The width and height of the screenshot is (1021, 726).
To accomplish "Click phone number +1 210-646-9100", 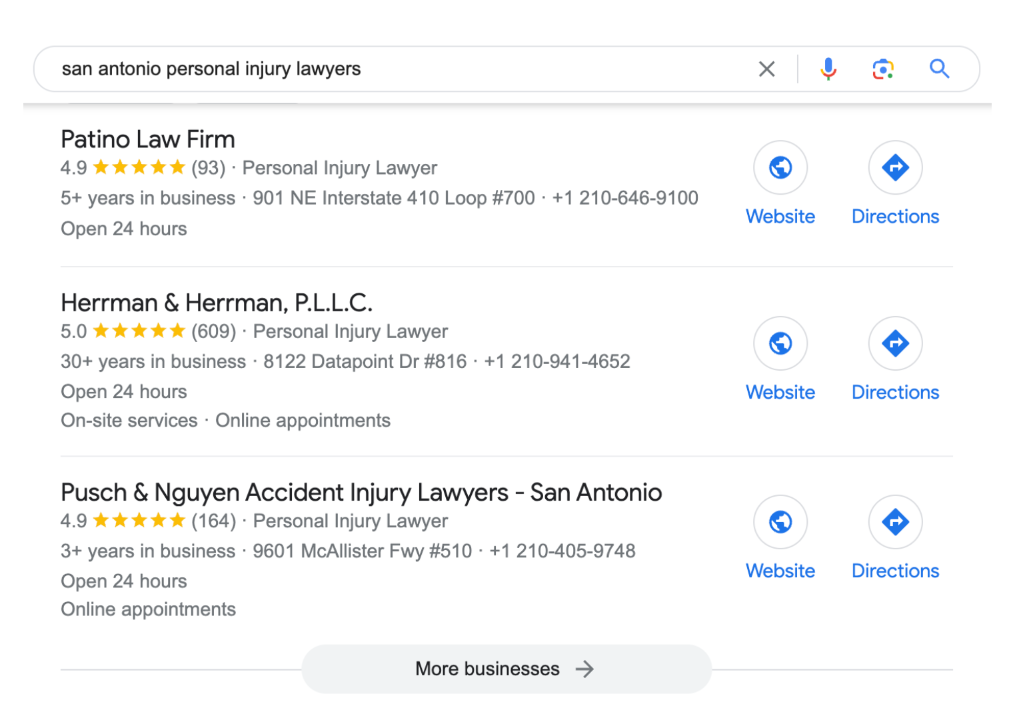I will (x=625, y=198).
